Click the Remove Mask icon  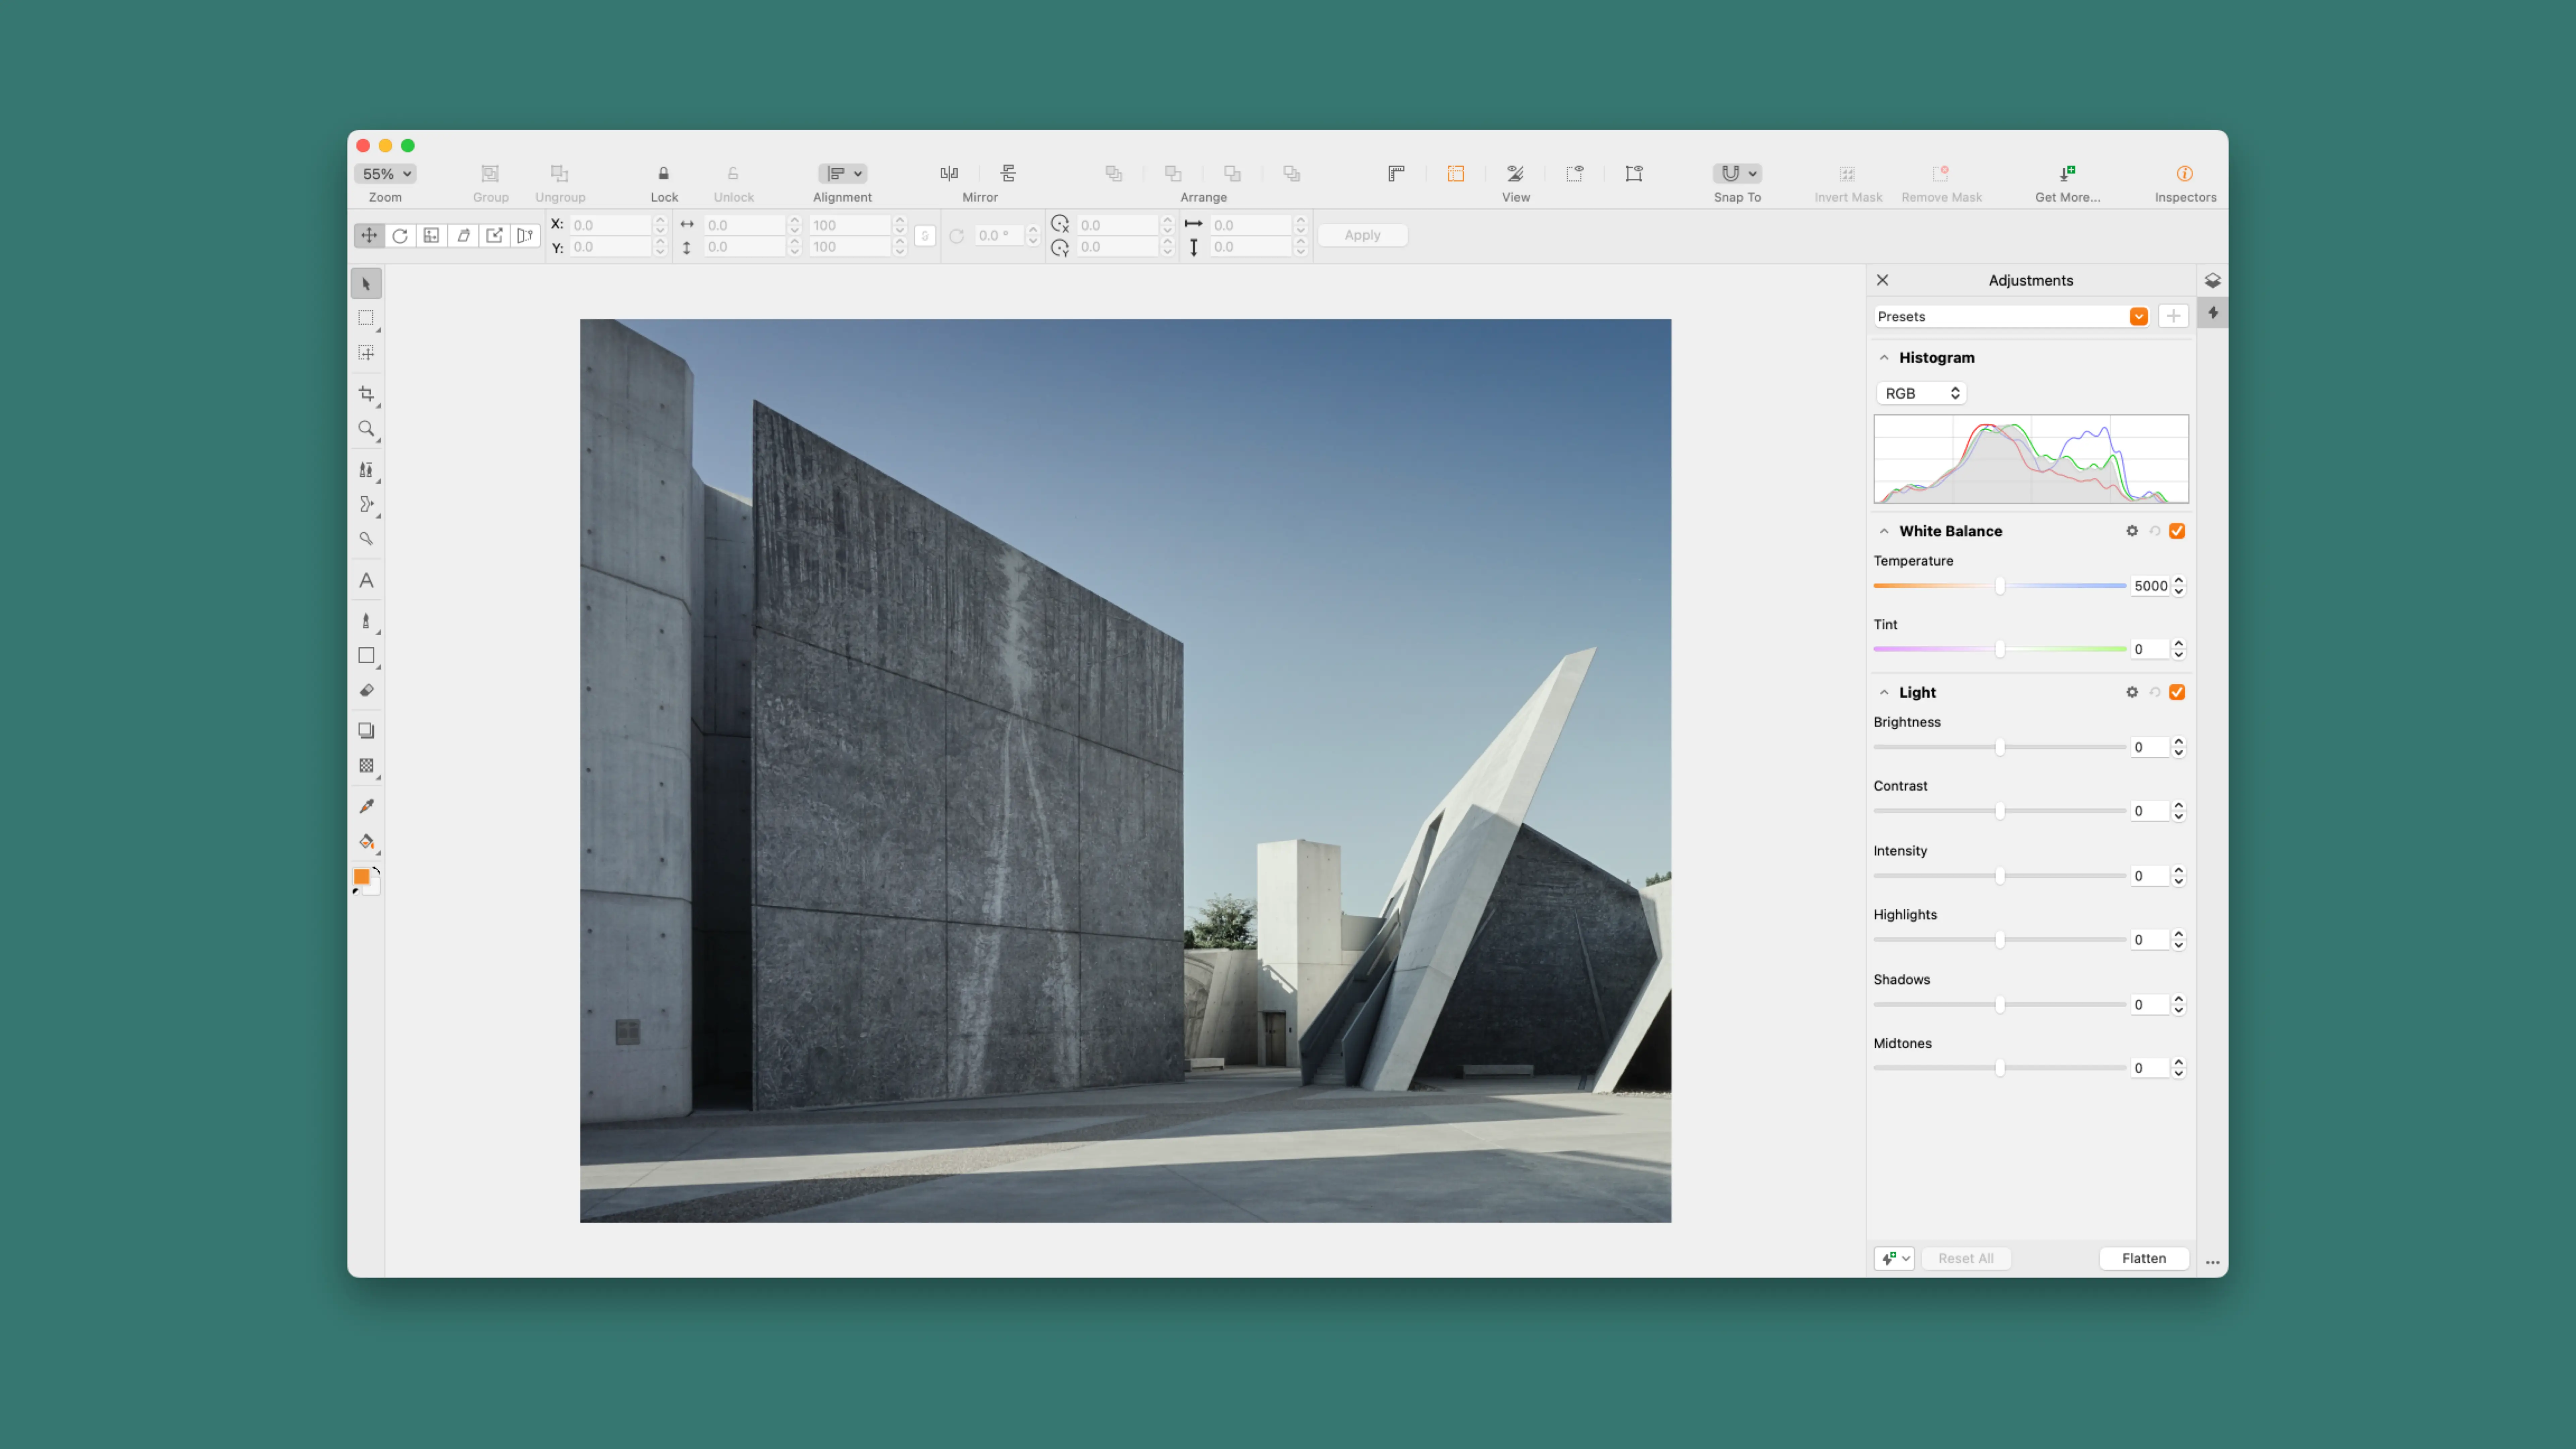[1941, 174]
